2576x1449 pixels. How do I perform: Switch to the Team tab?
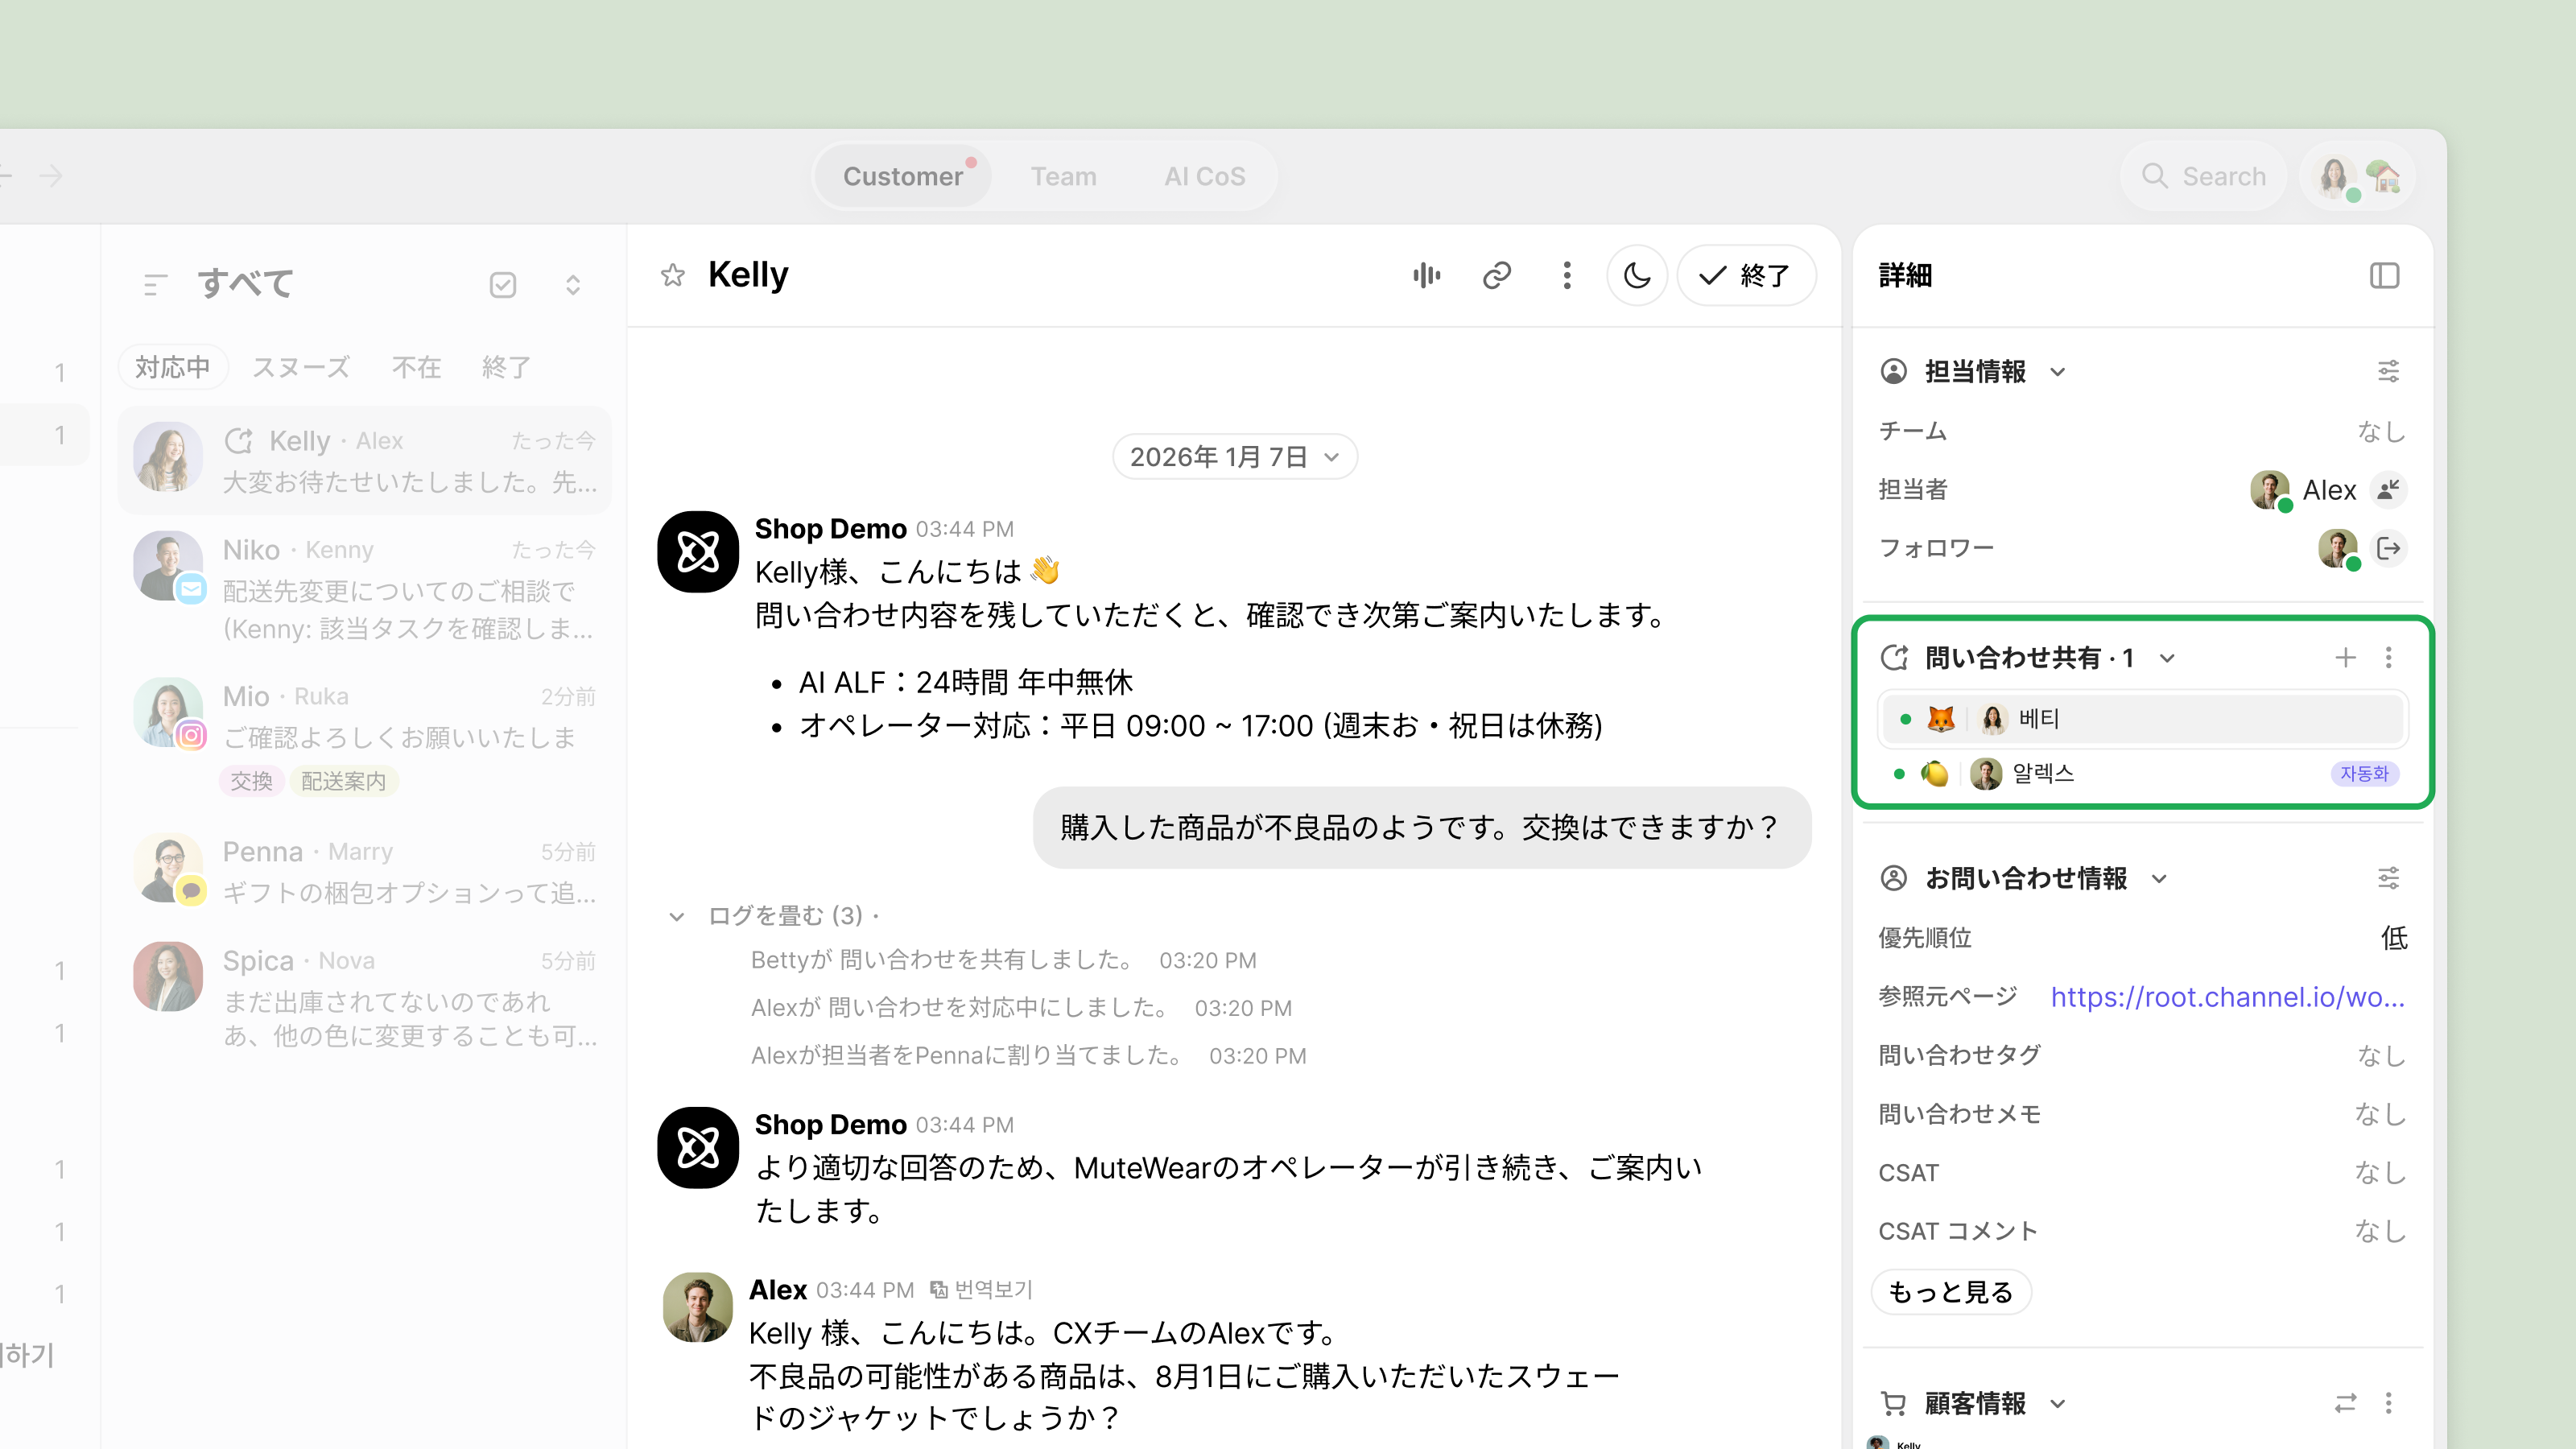1063,176
